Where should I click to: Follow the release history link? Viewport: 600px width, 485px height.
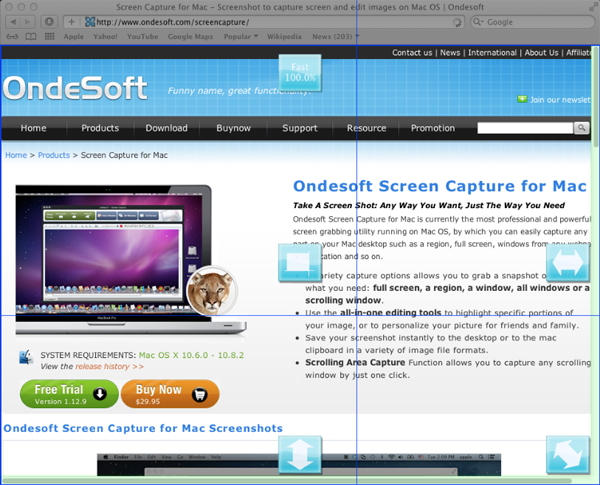(x=109, y=366)
